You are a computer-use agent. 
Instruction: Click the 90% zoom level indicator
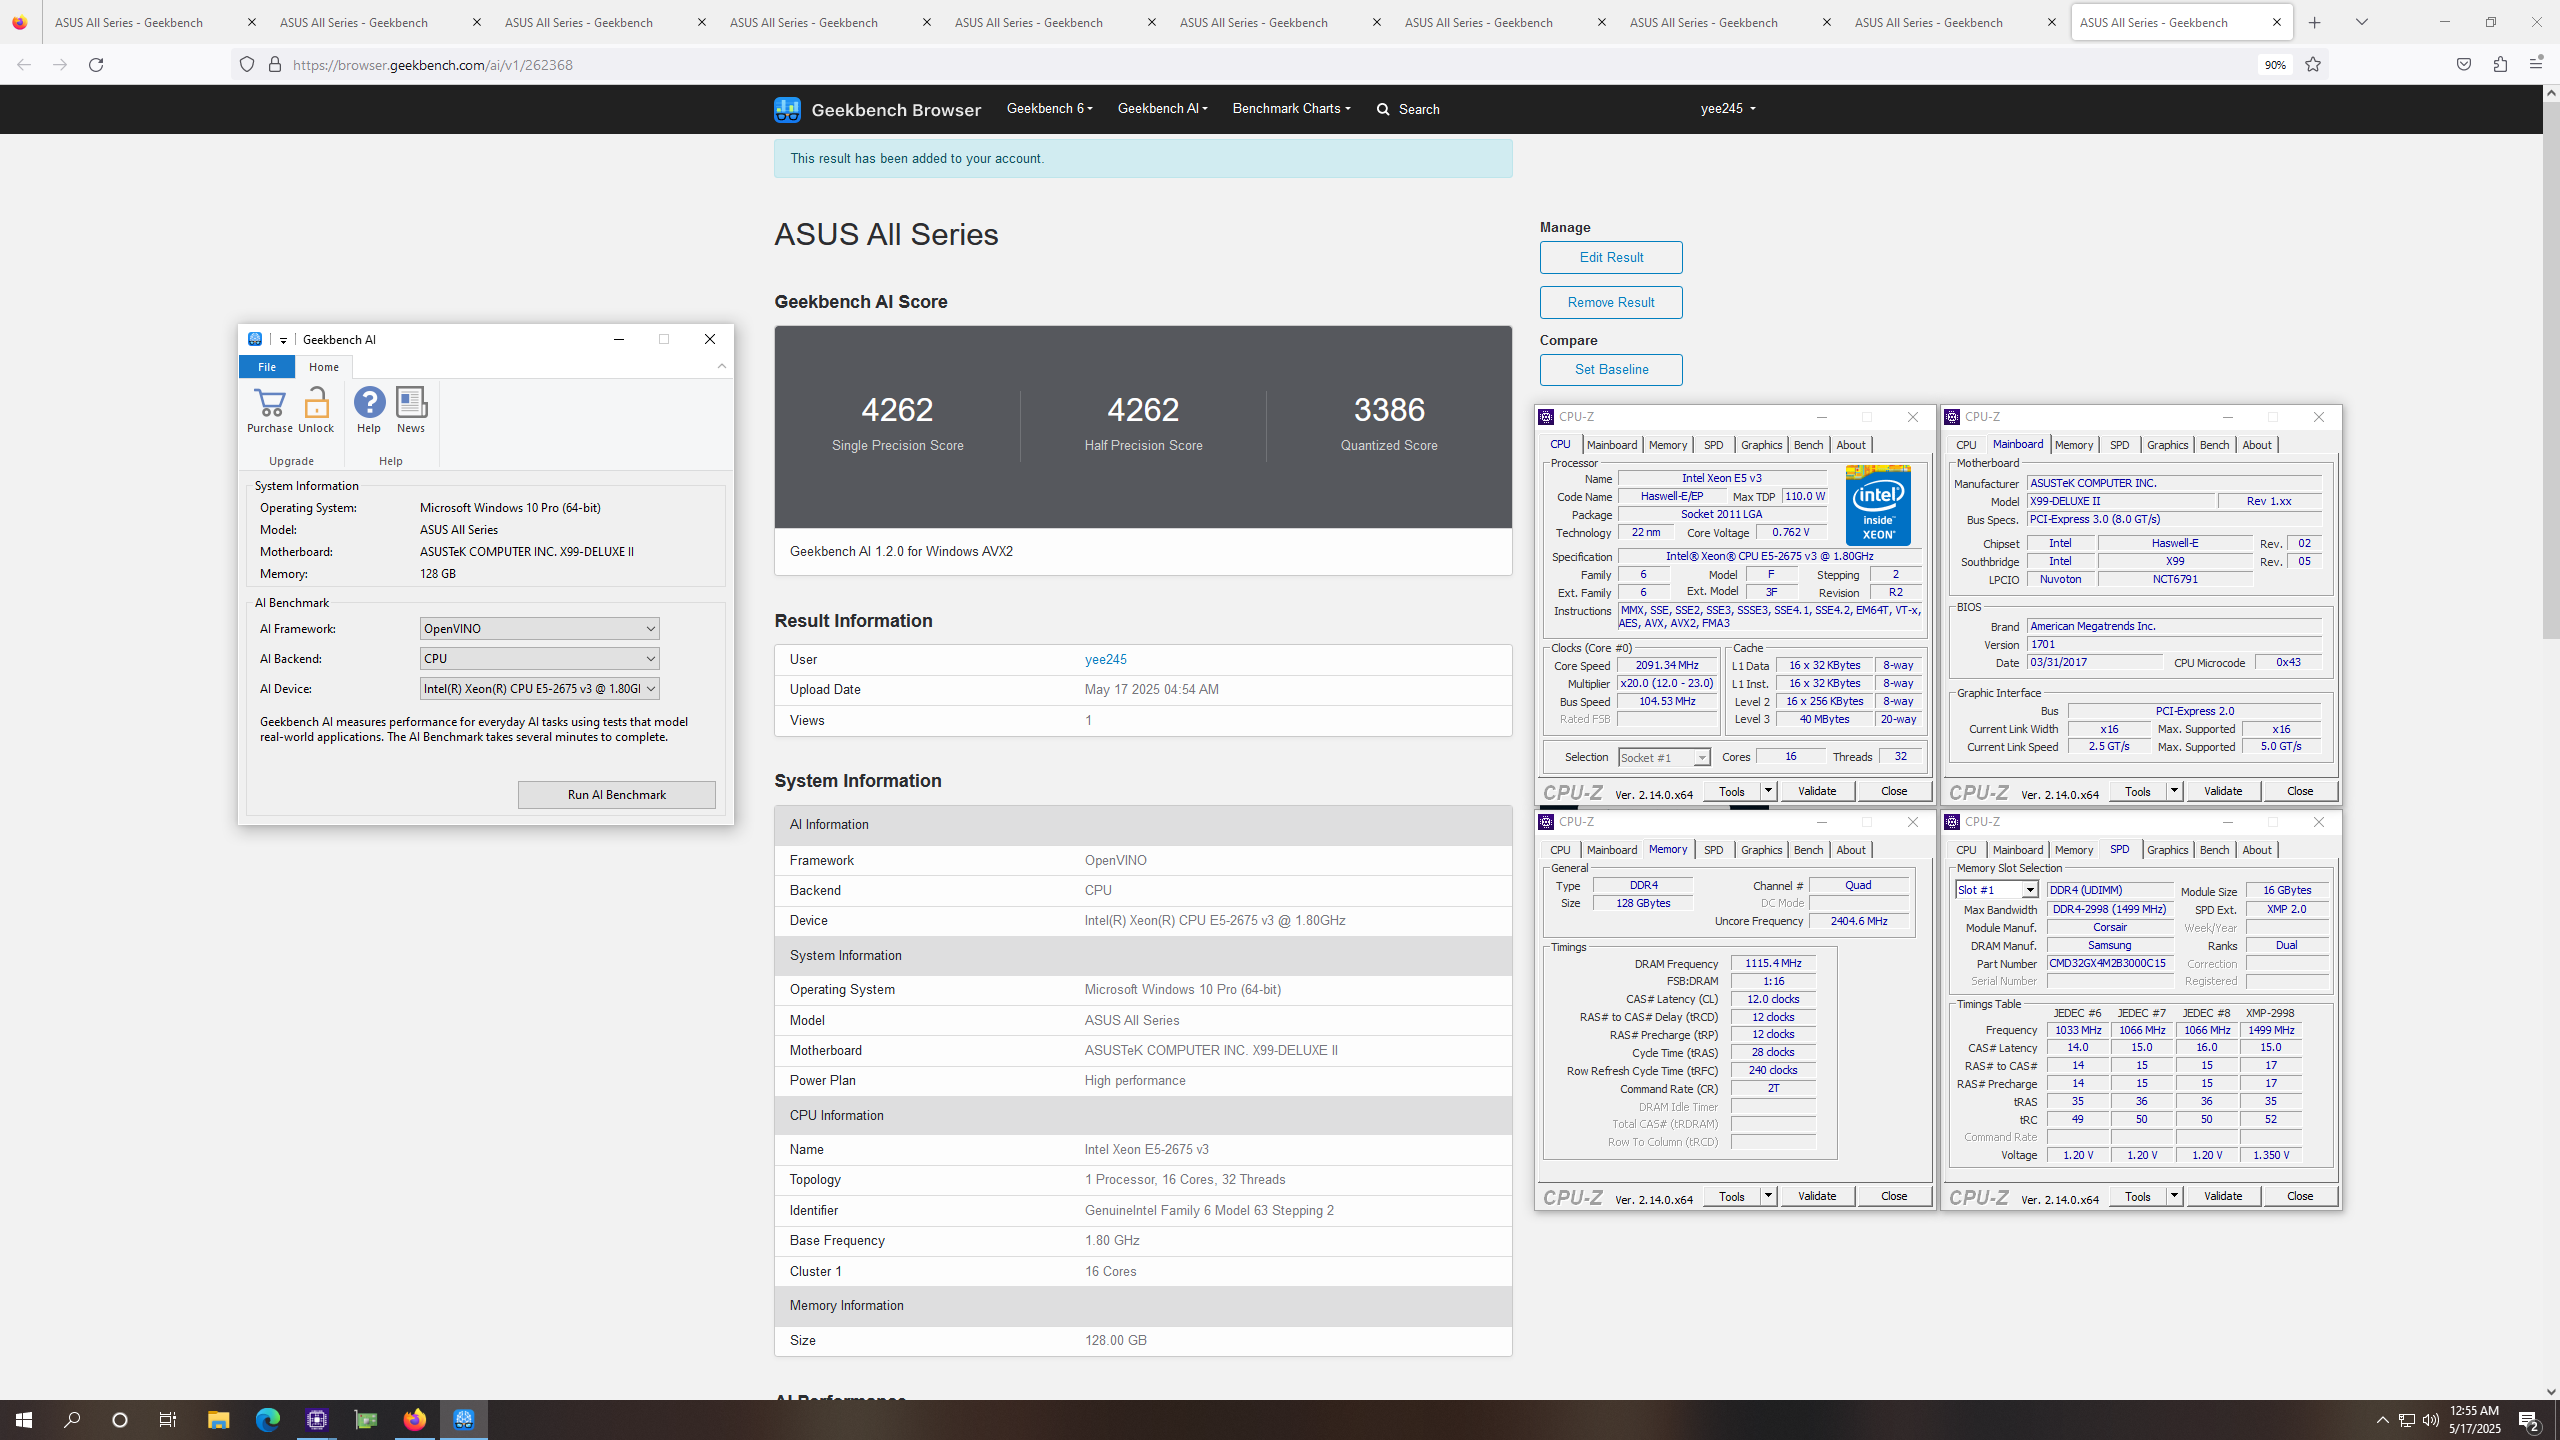[x=2275, y=64]
